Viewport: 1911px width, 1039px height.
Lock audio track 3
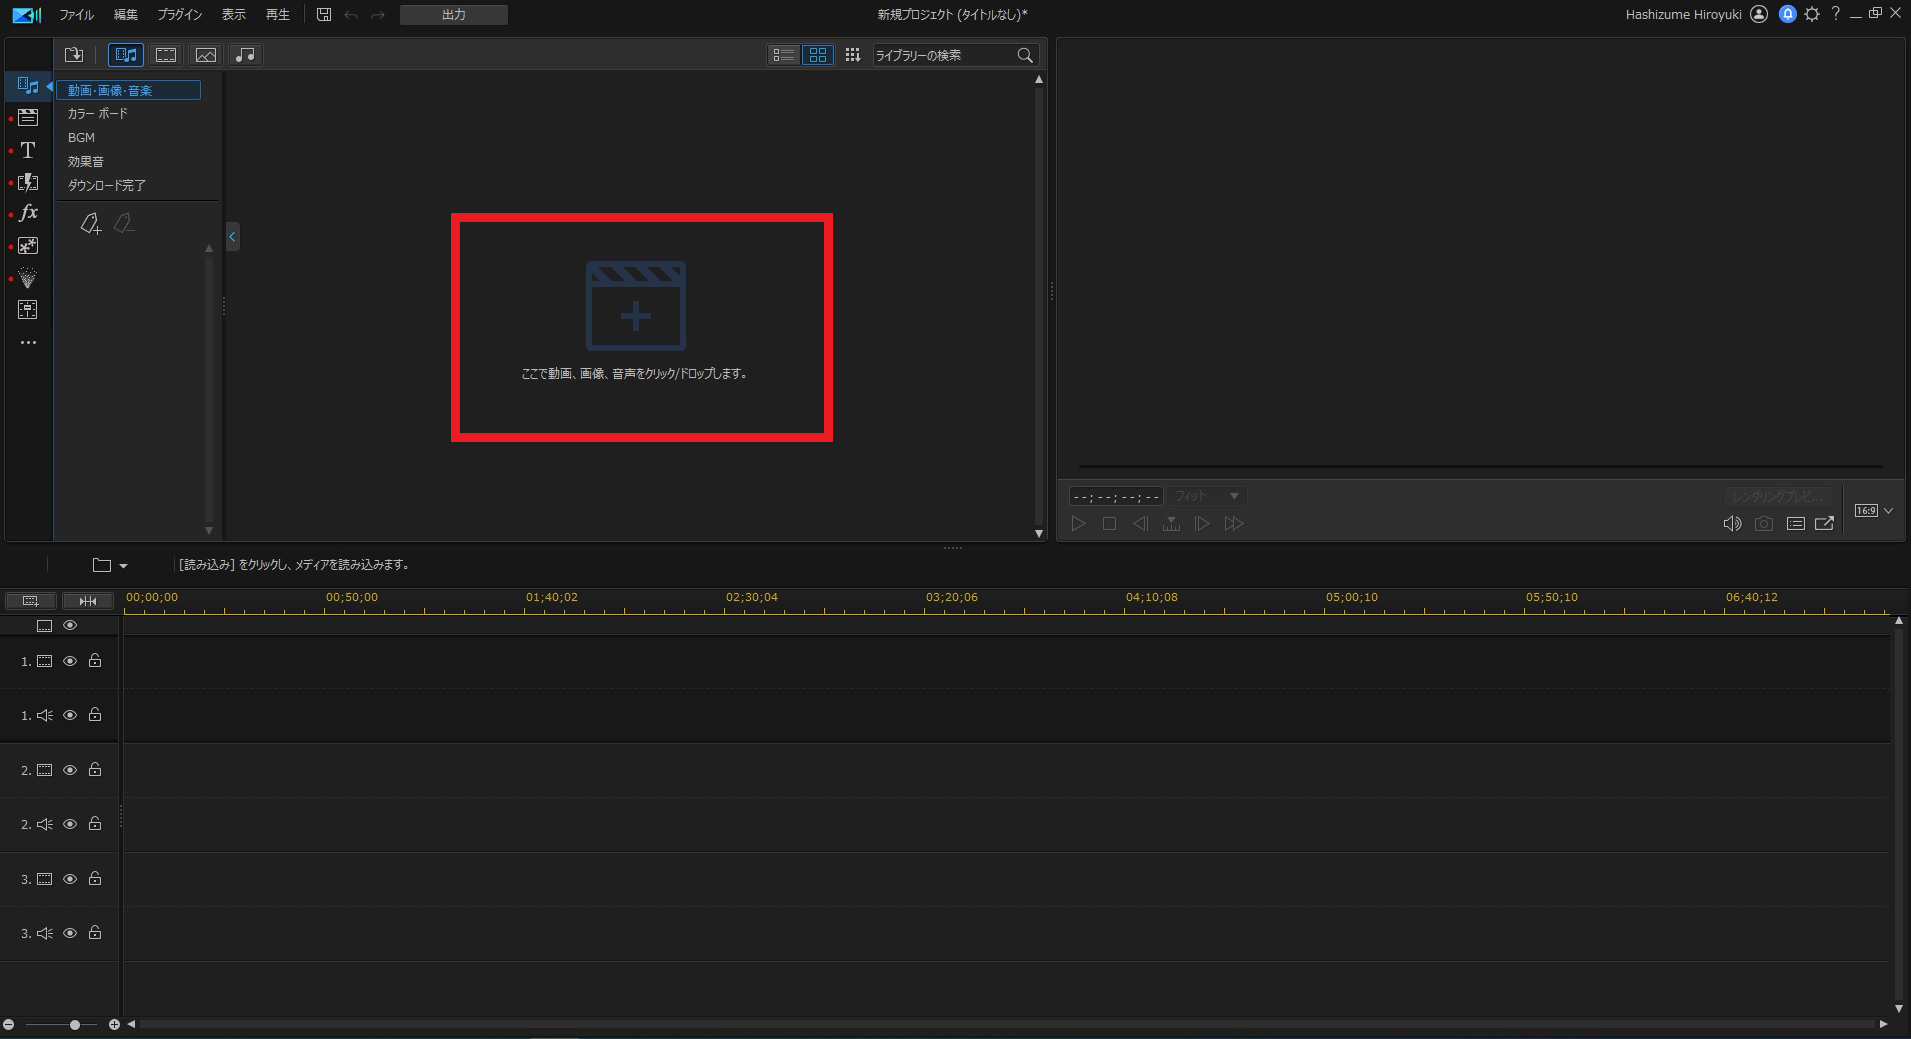[95, 932]
